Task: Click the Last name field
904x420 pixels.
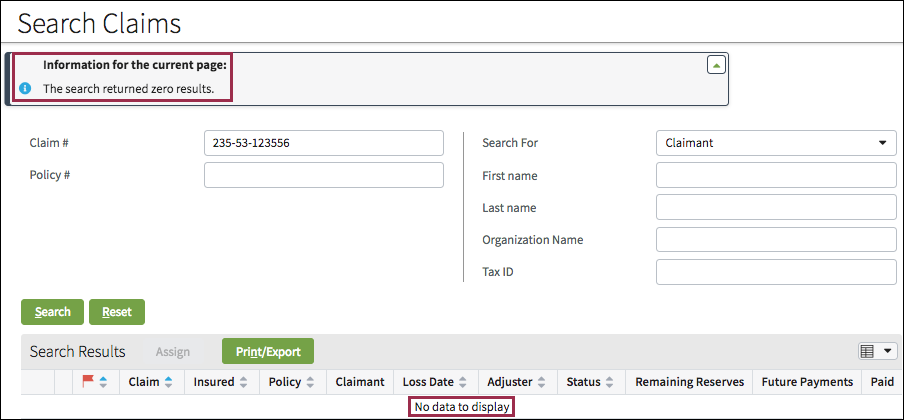Action: [776, 207]
